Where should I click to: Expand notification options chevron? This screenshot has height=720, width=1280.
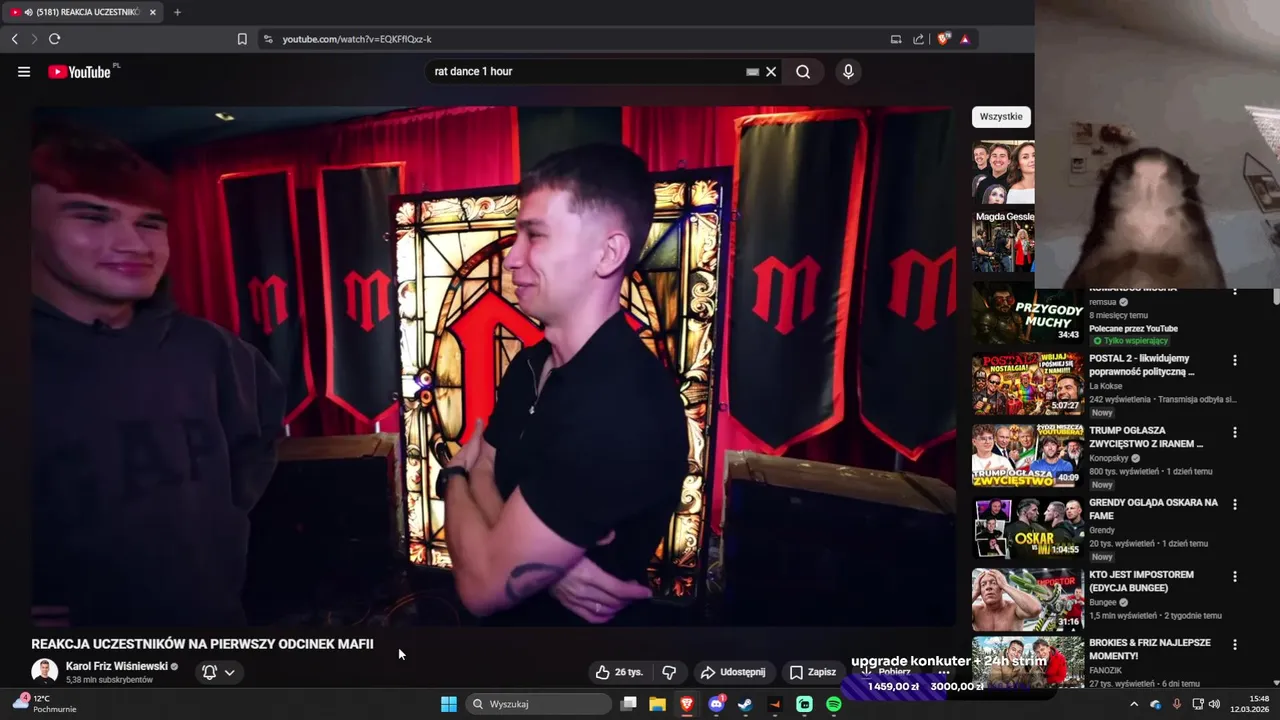[229, 672]
